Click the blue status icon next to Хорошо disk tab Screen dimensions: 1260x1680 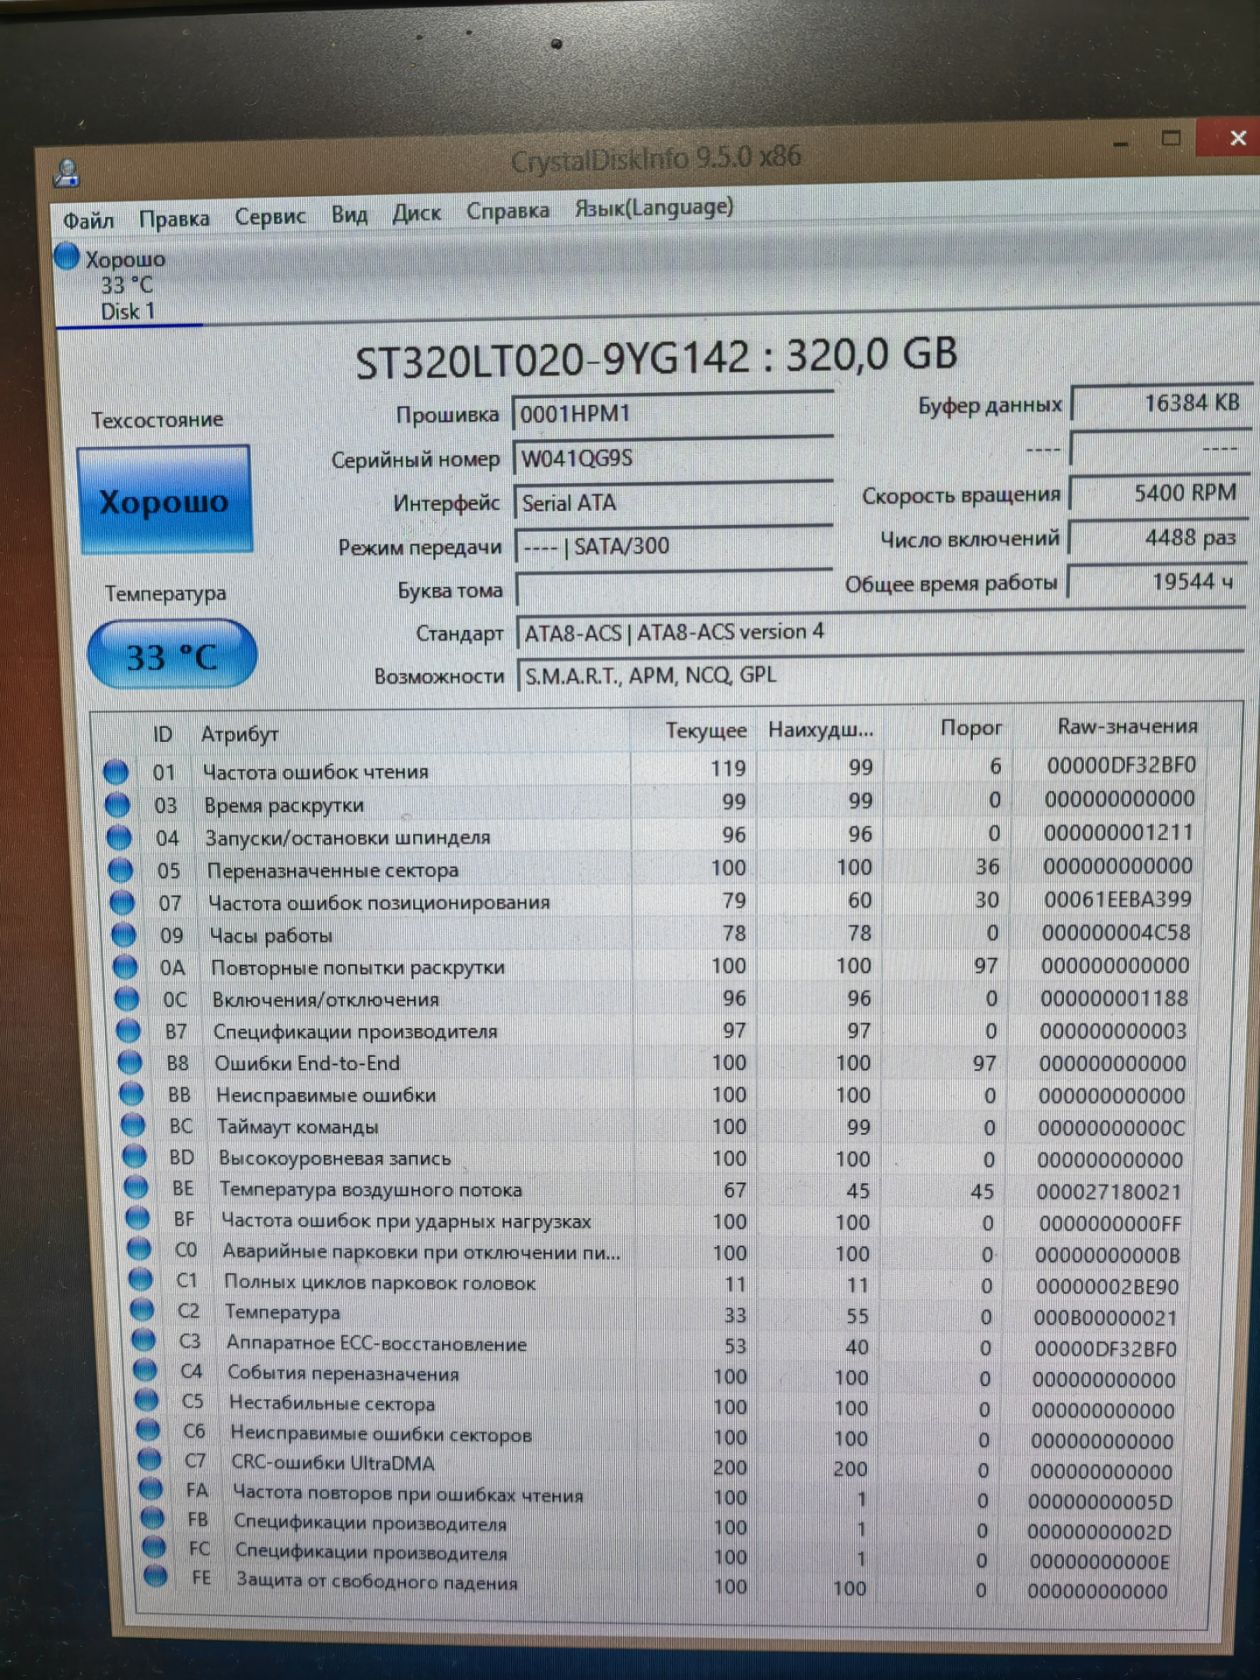click(x=67, y=257)
